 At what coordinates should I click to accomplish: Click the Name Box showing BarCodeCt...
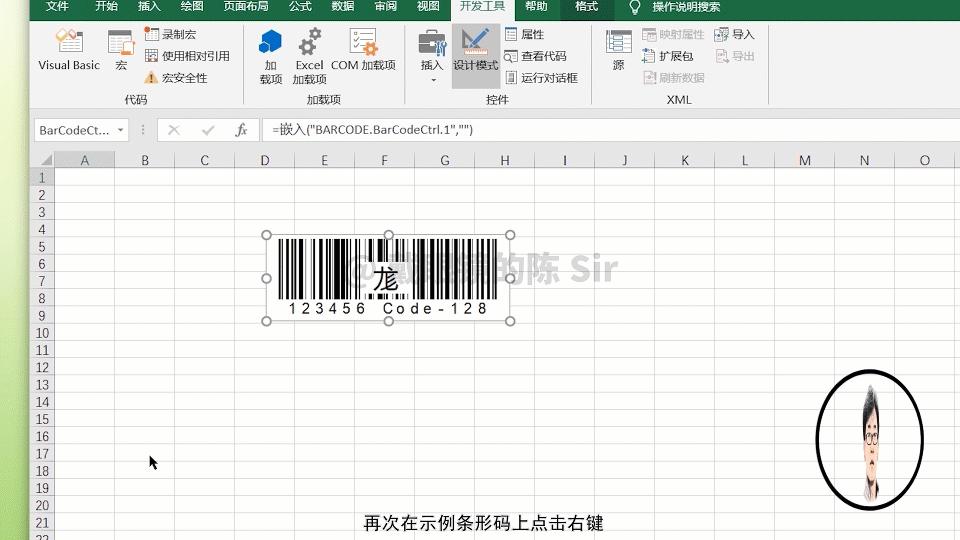pos(74,130)
